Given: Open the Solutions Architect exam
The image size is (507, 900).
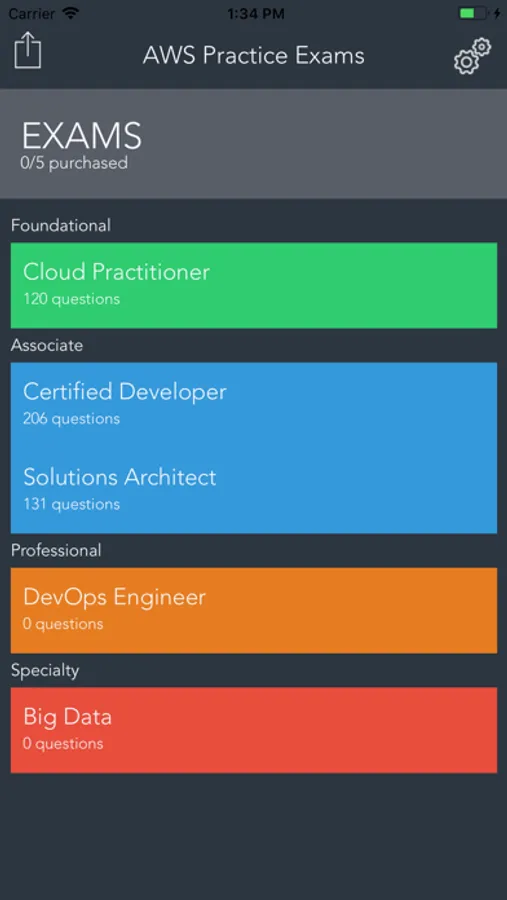Looking at the screenshot, I should pos(254,491).
